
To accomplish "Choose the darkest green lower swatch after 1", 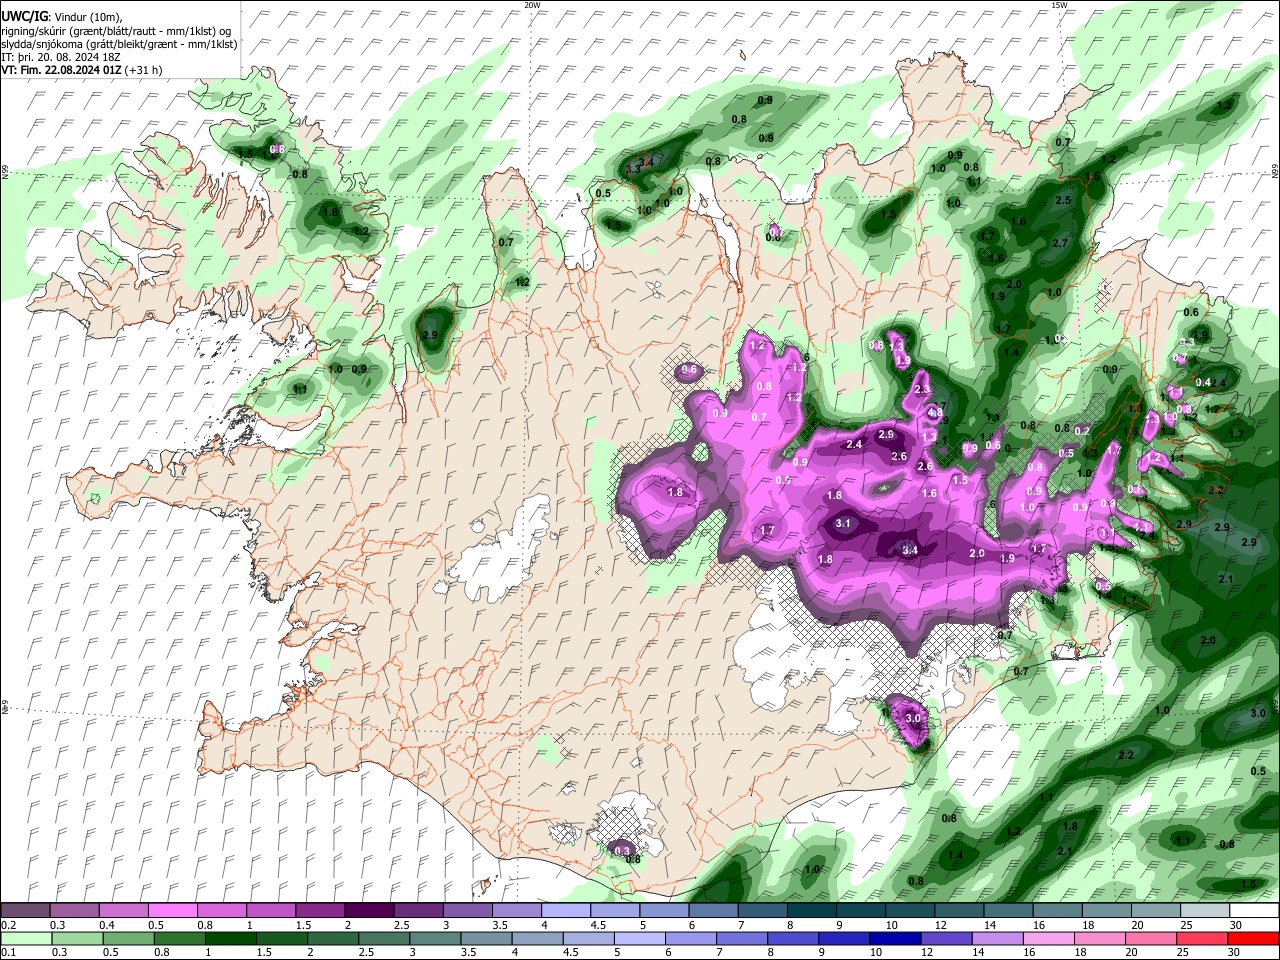I will (x=230, y=938).
